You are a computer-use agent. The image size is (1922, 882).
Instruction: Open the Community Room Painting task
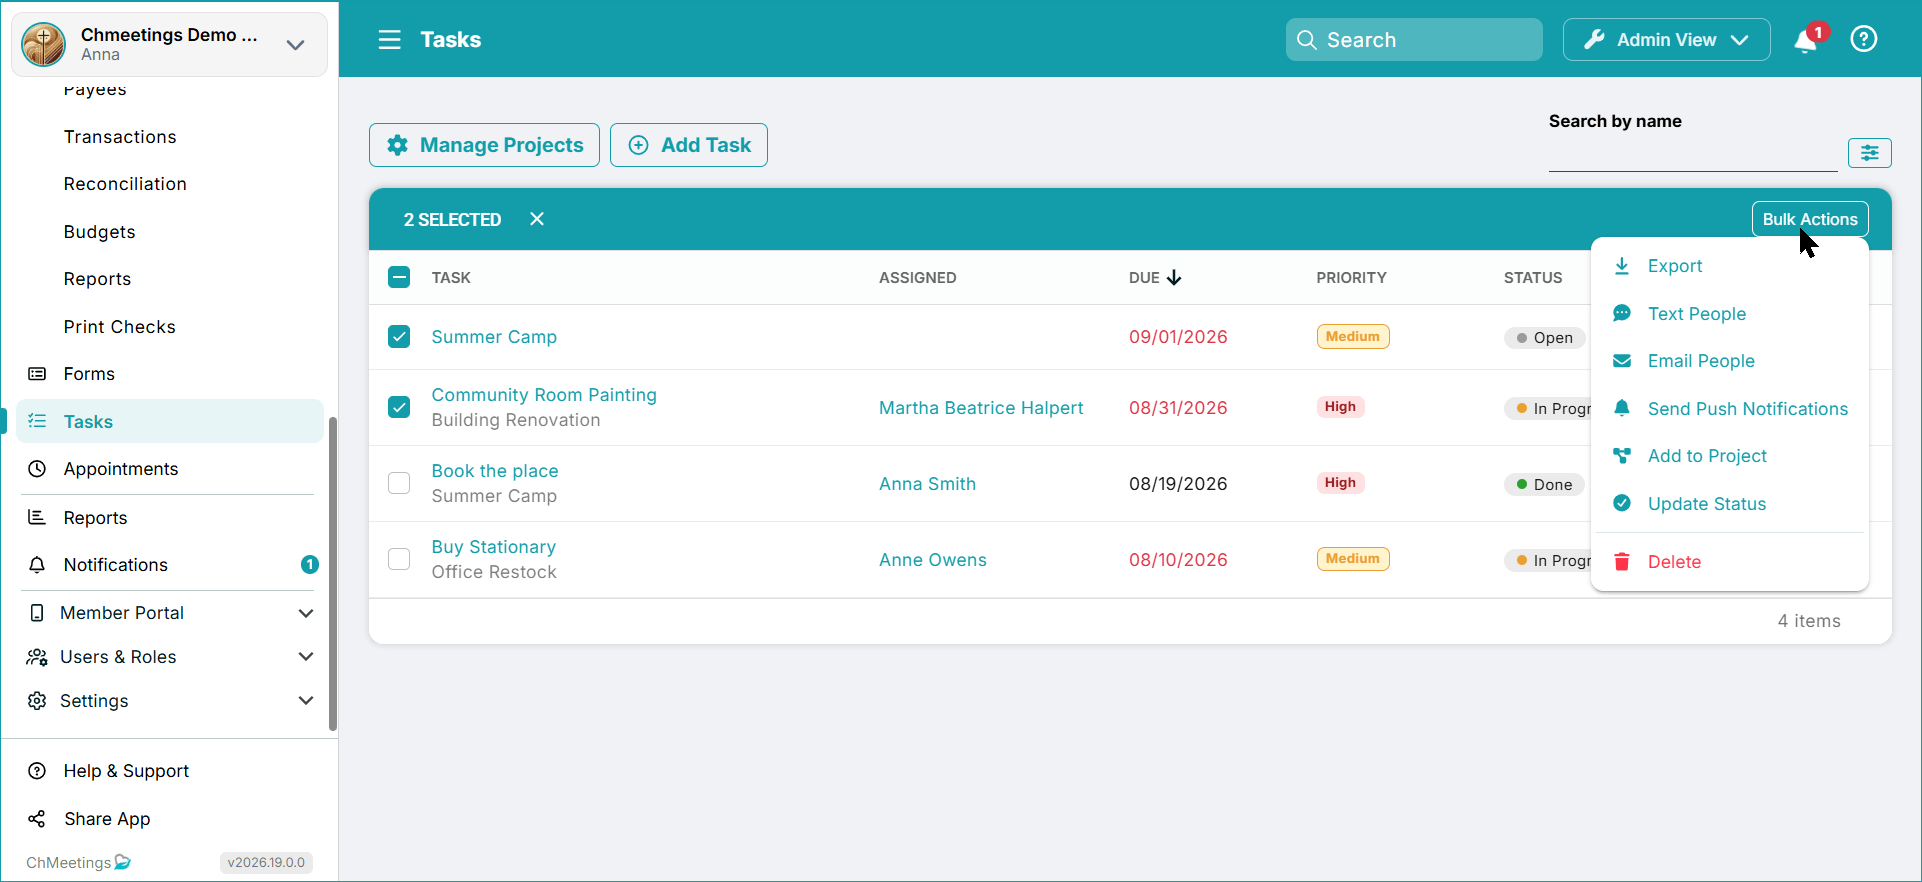(544, 395)
